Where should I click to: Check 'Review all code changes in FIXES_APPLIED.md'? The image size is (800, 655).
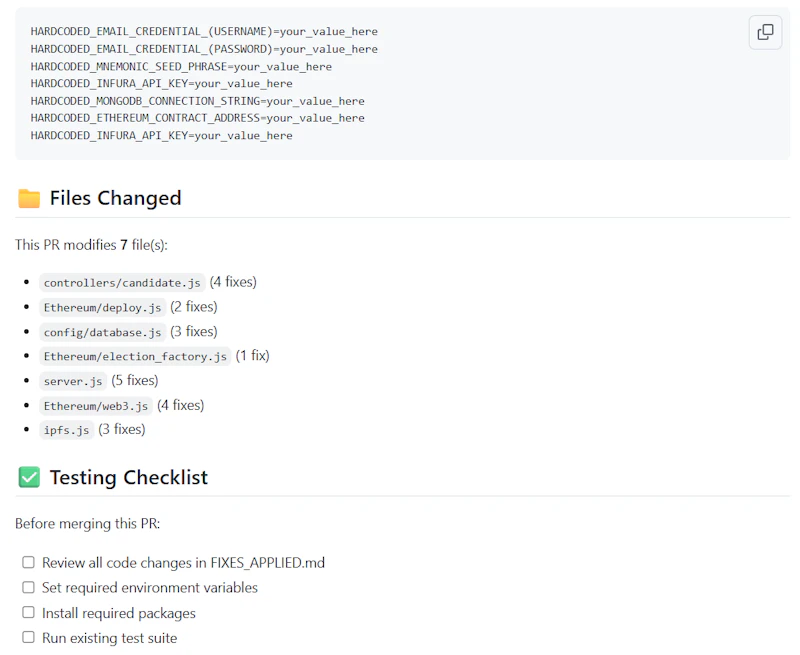pyautogui.click(x=29, y=562)
